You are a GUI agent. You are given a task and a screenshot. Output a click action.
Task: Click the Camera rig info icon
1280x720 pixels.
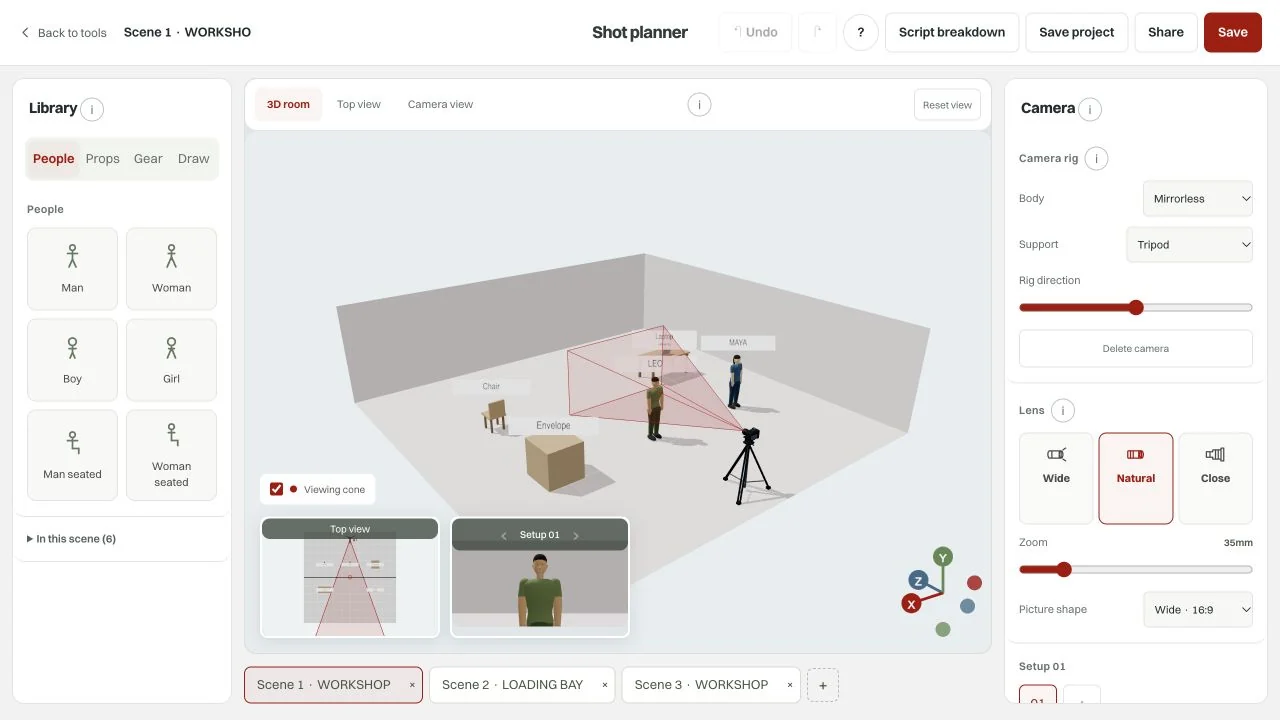(x=1096, y=158)
